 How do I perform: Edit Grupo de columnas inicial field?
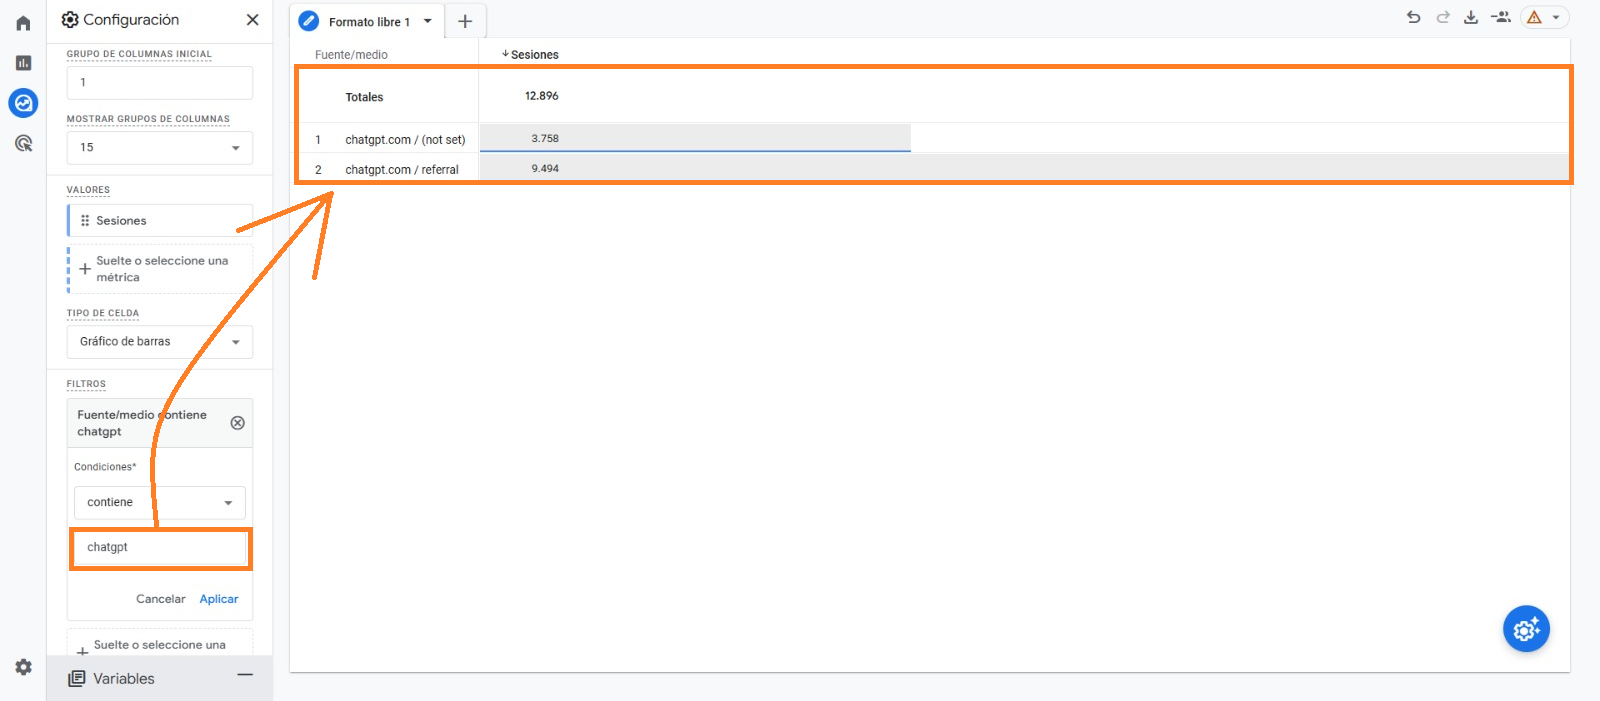(x=160, y=83)
